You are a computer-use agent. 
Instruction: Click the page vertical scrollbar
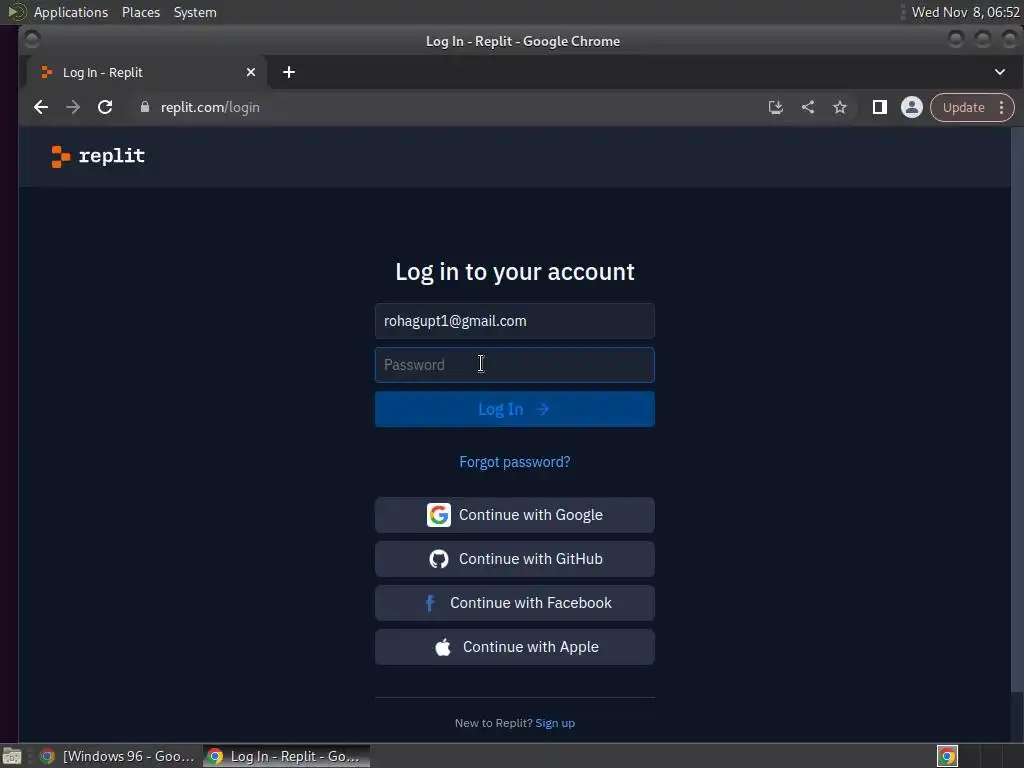click(1017, 410)
